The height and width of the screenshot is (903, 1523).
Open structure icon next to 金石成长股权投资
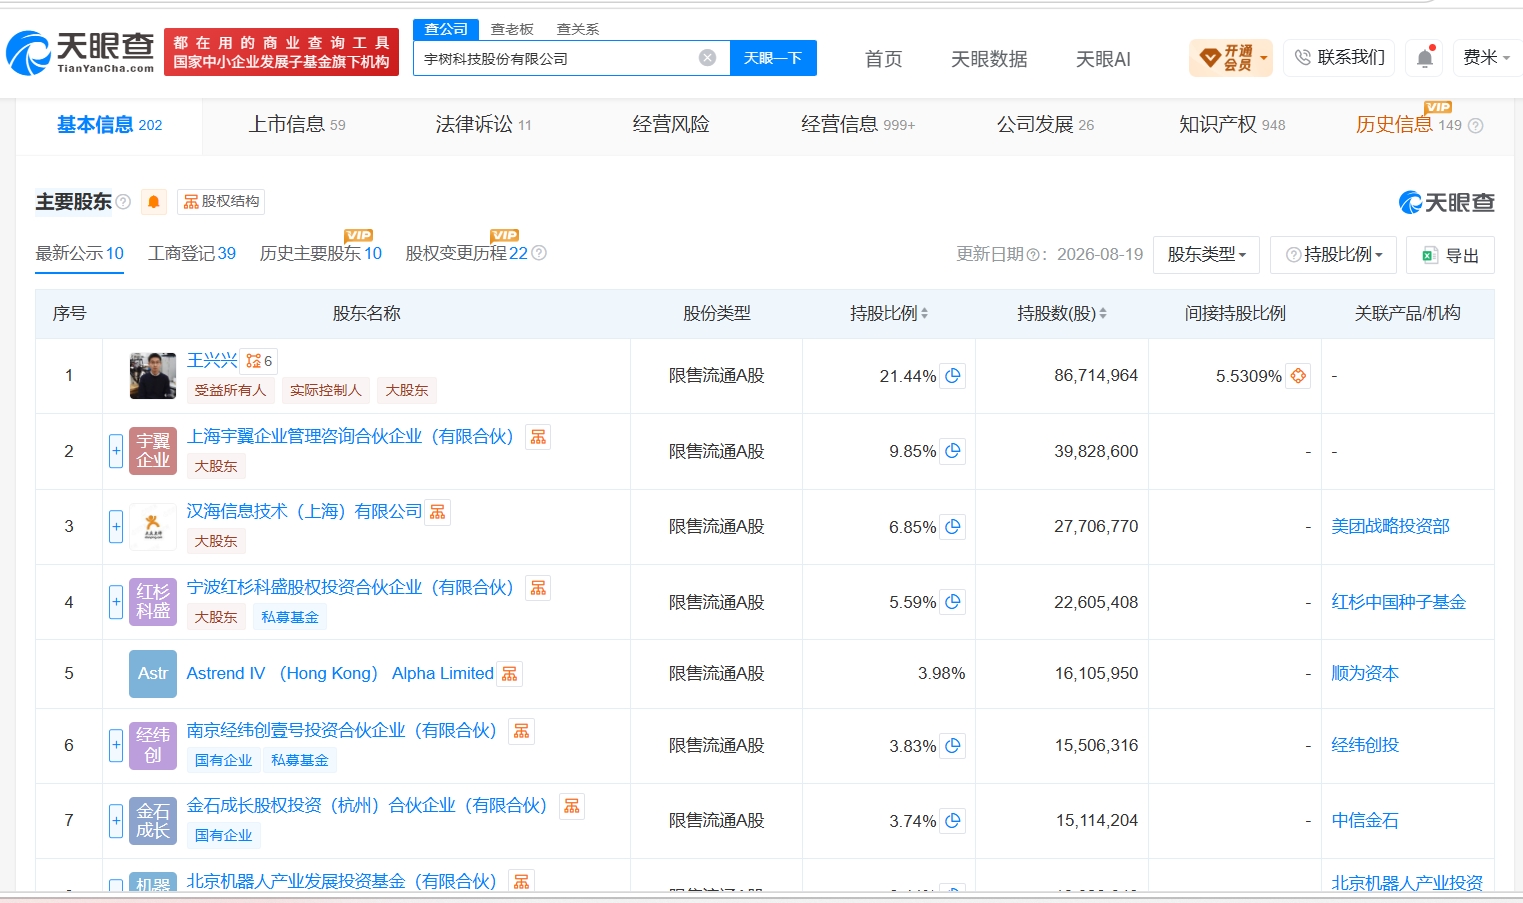(572, 806)
